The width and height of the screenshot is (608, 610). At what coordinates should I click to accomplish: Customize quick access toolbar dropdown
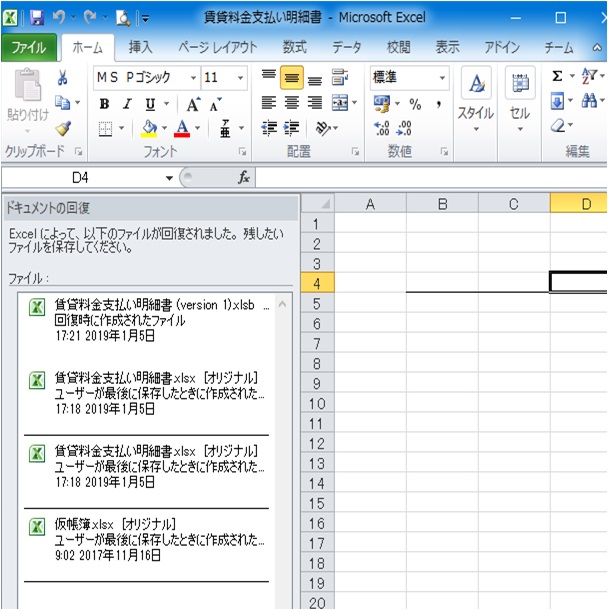pos(145,18)
